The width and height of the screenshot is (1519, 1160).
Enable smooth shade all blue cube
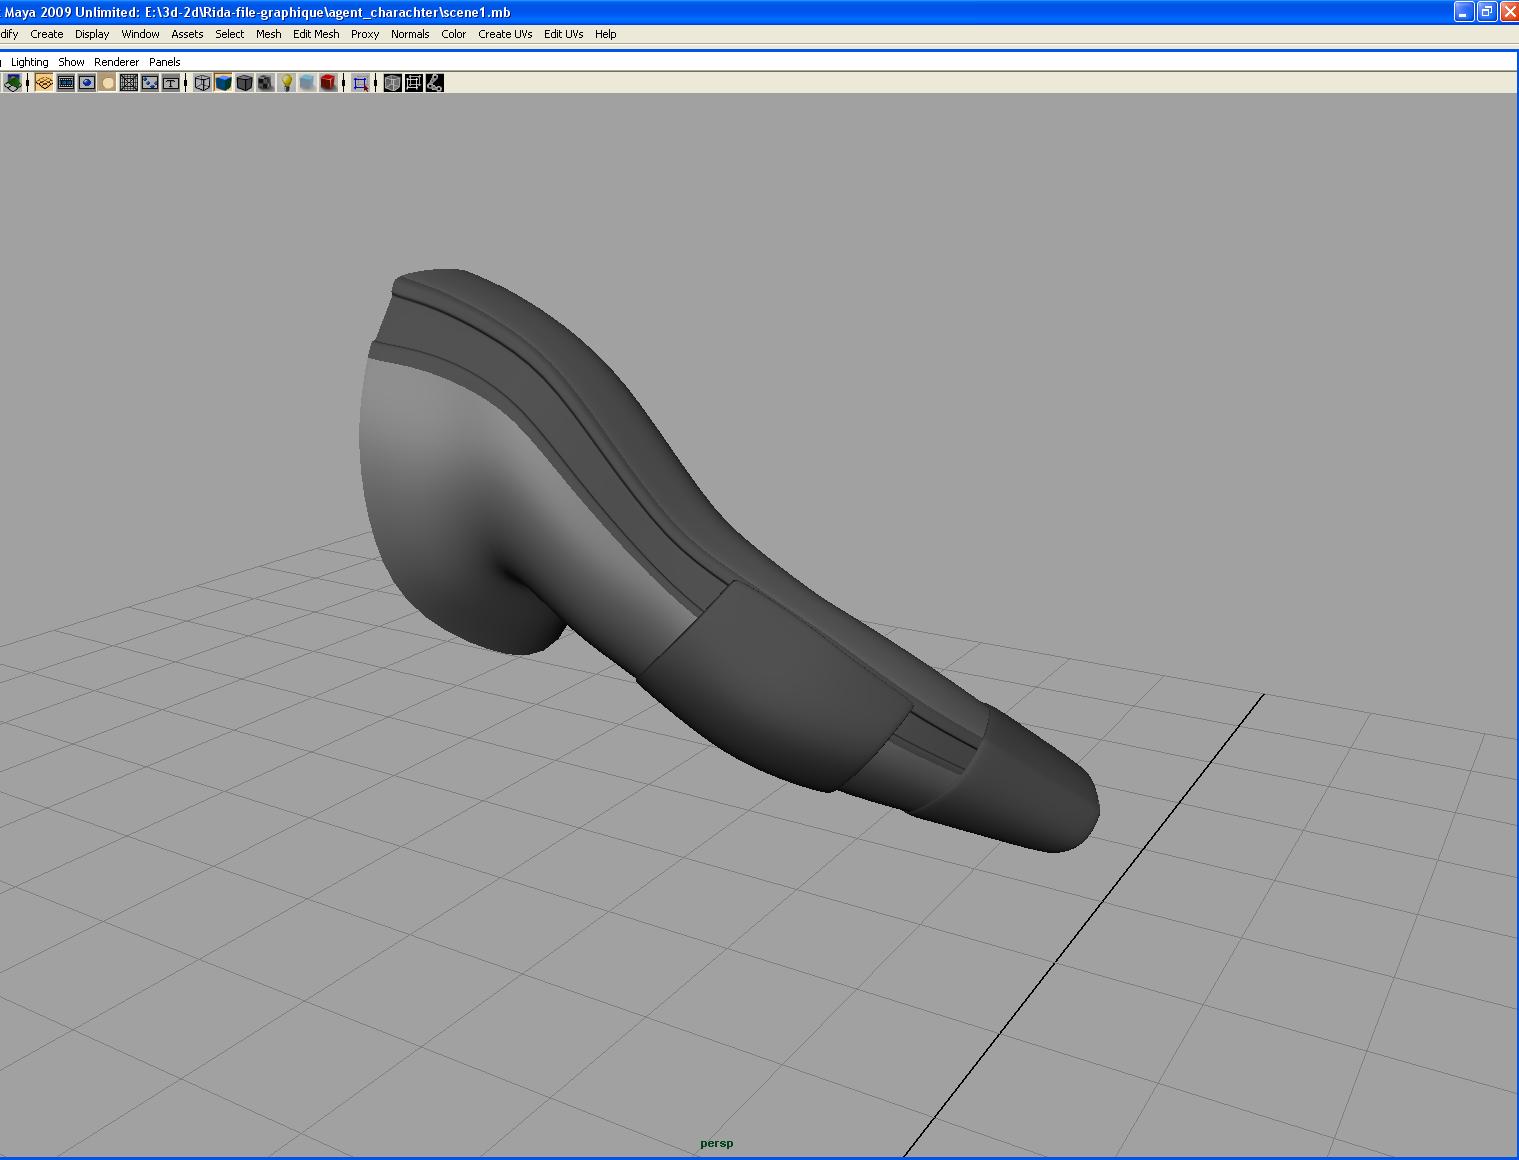tap(223, 83)
